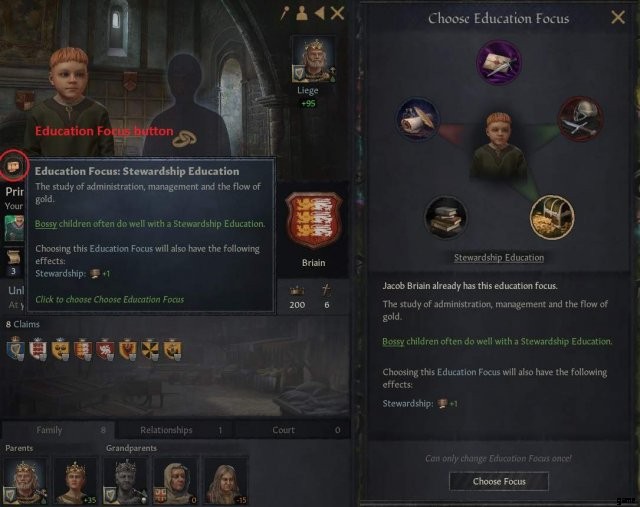Image resolution: width=640 pixels, height=507 pixels.
Task: Select the Martial education helmet icon
Action: pos(580,119)
